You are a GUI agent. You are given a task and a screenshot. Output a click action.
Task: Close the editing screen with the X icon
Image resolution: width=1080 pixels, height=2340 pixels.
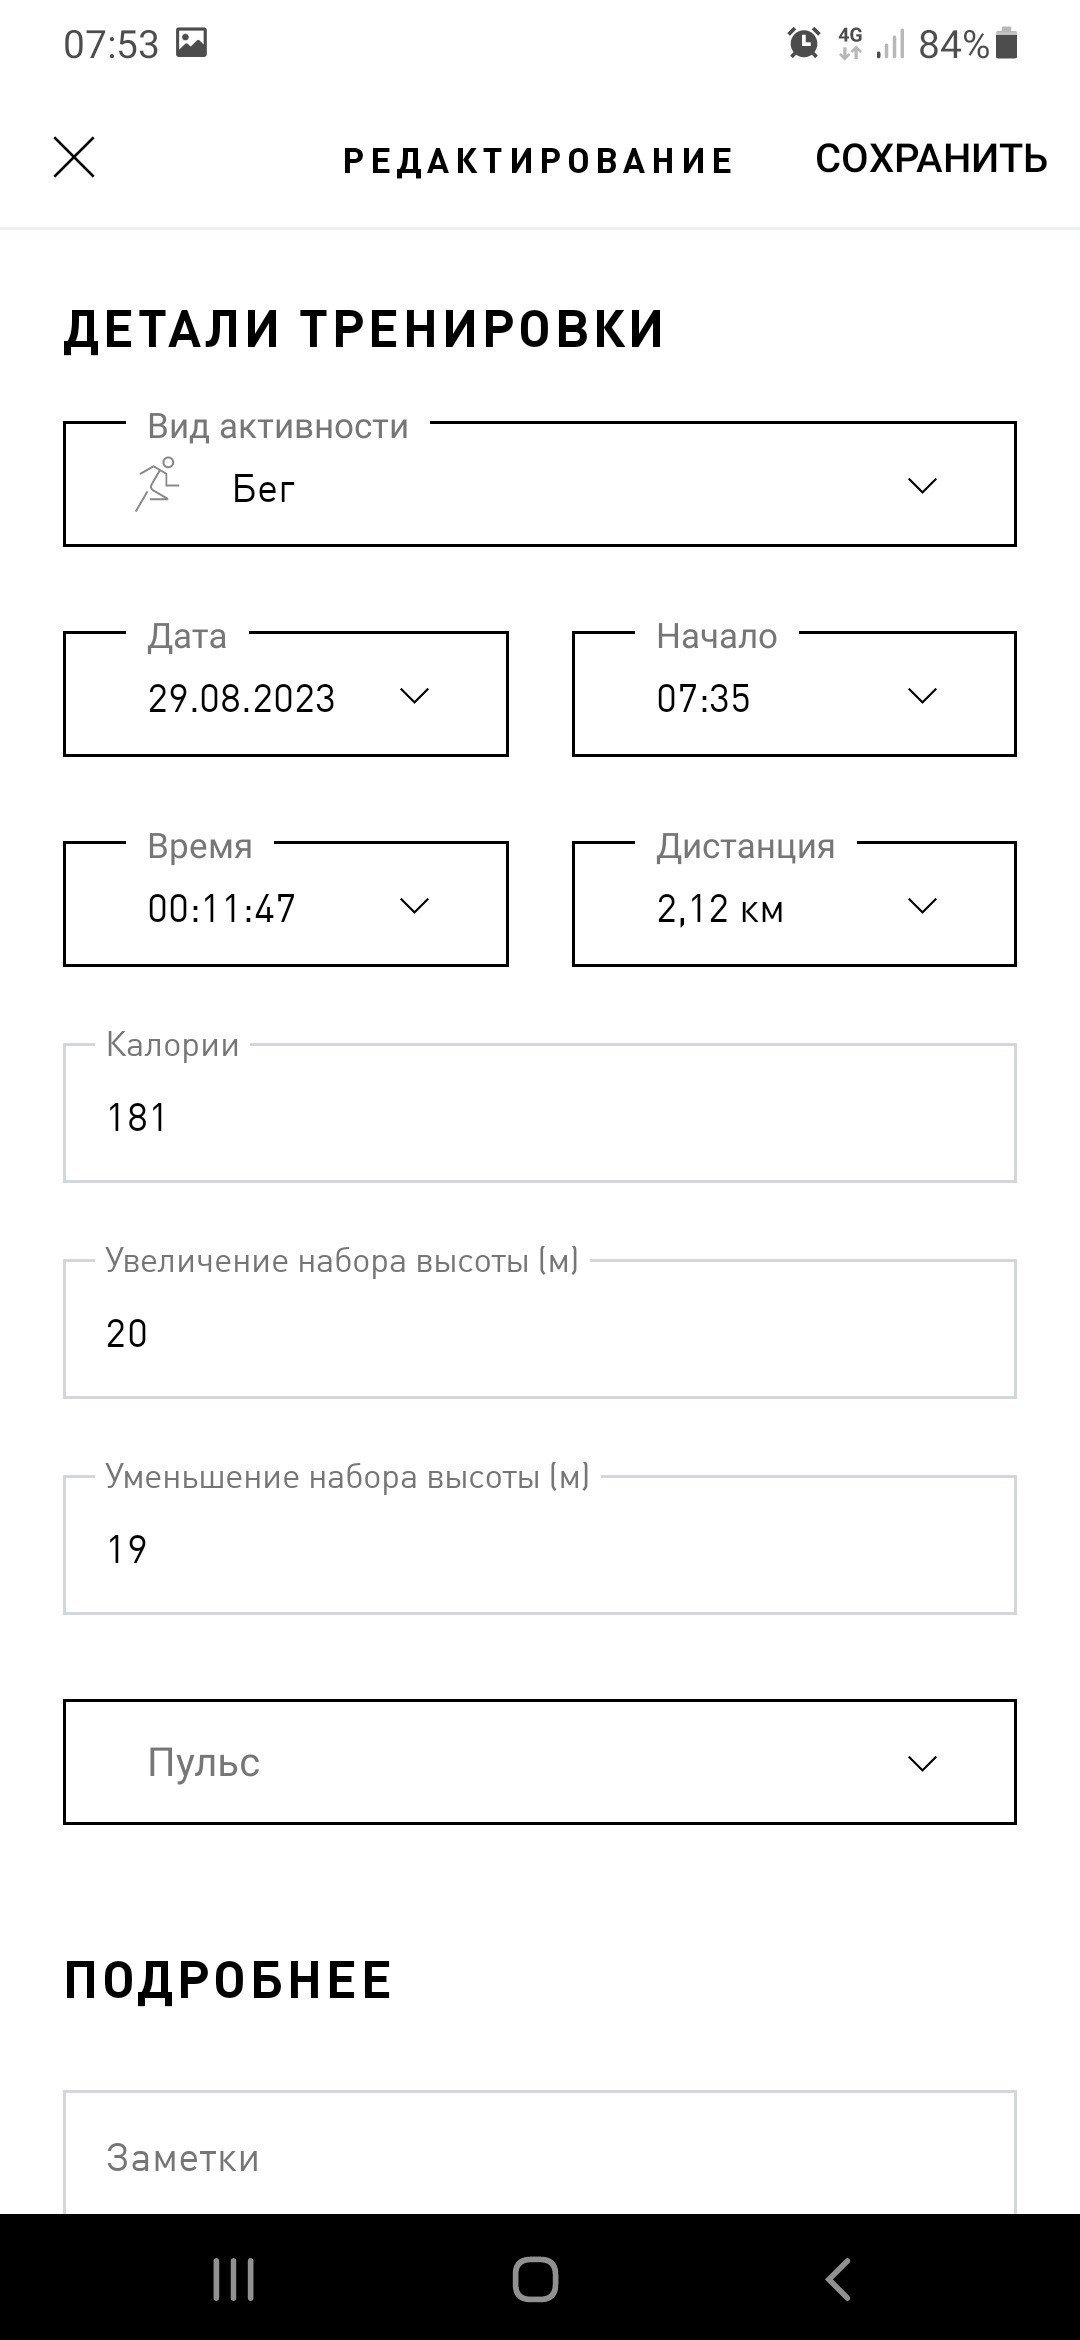[74, 158]
